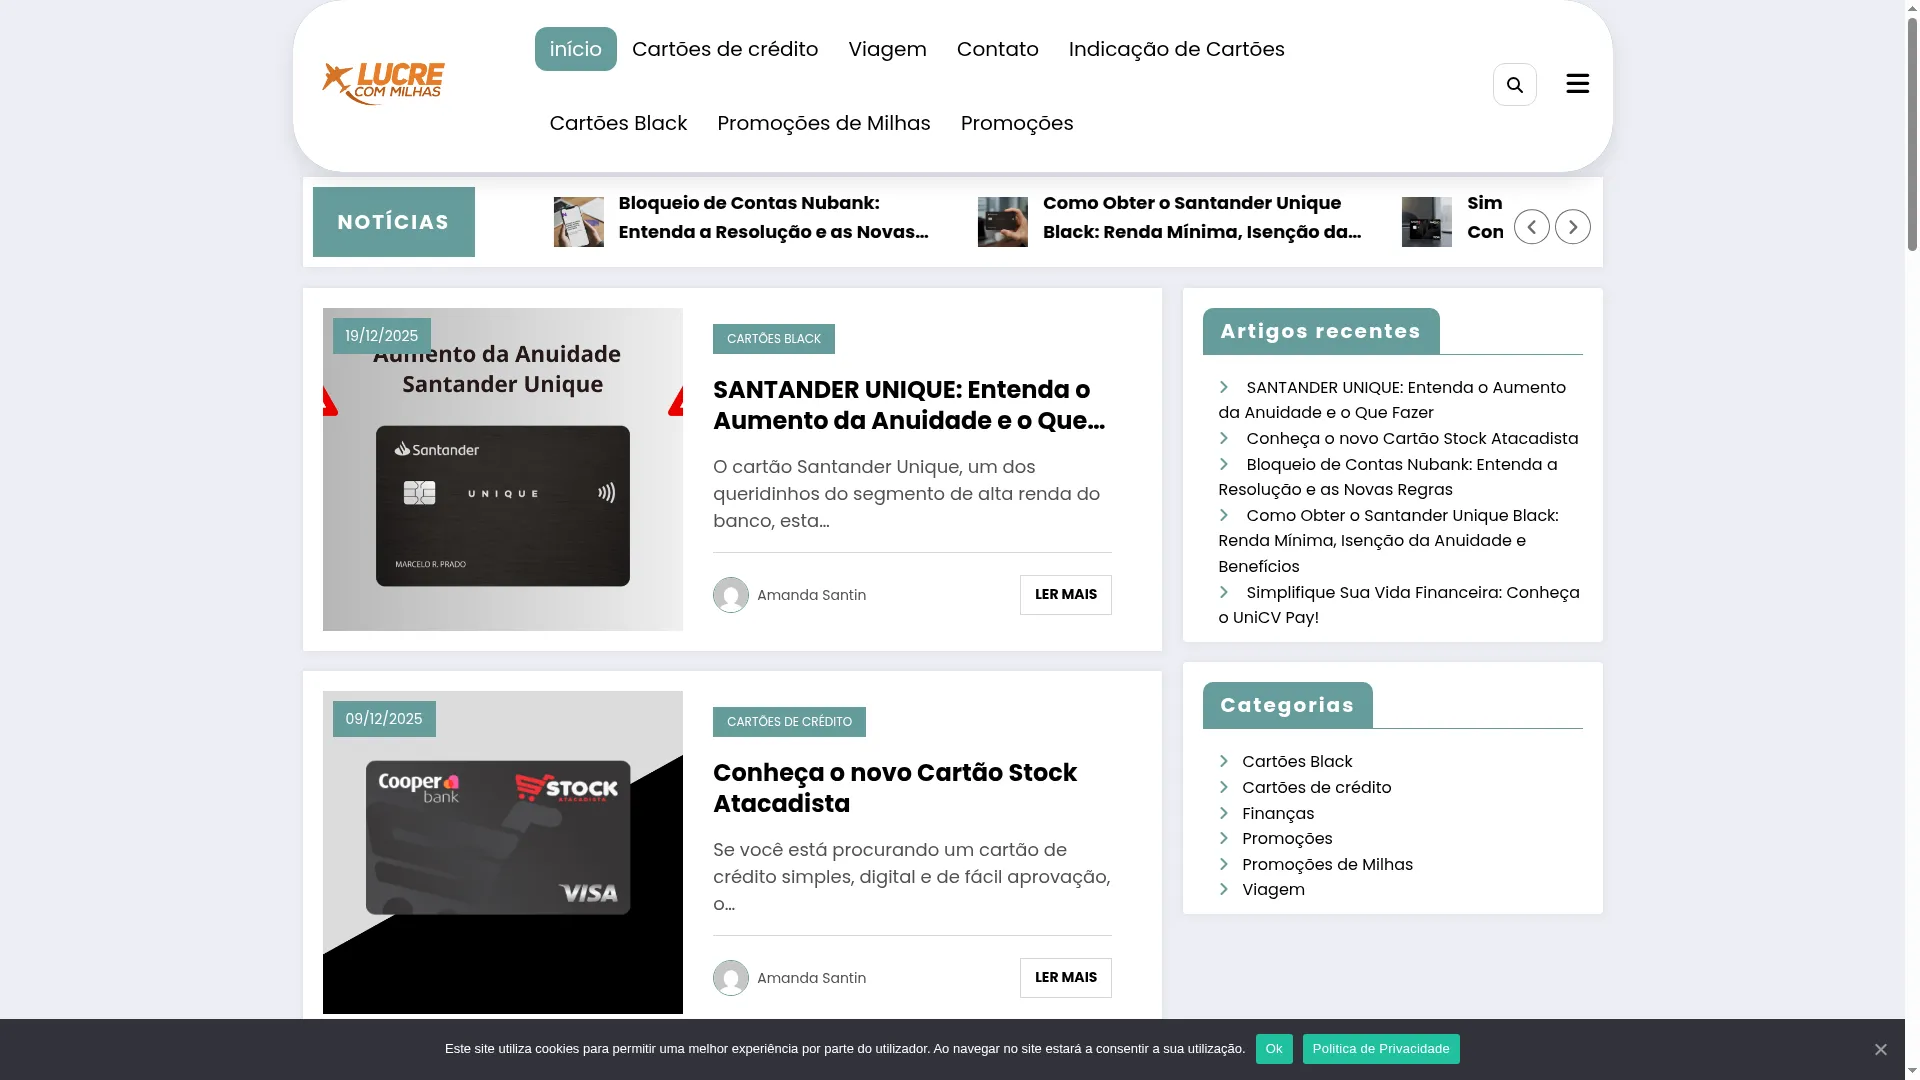Image resolution: width=1920 pixels, height=1080 pixels.
Task: Open author Amanda Santin on Stock post
Action: (x=811, y=978)
